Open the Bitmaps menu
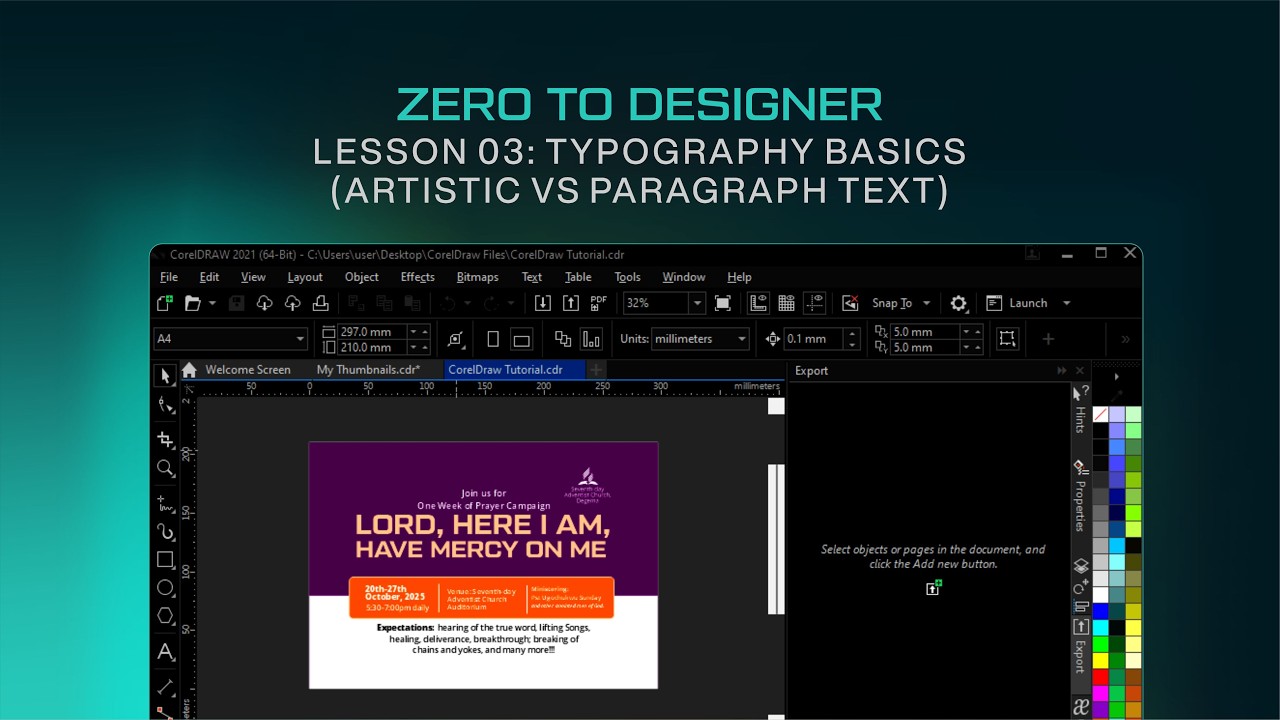Viewport: 1280px width, 720px height. click(477, 277)
